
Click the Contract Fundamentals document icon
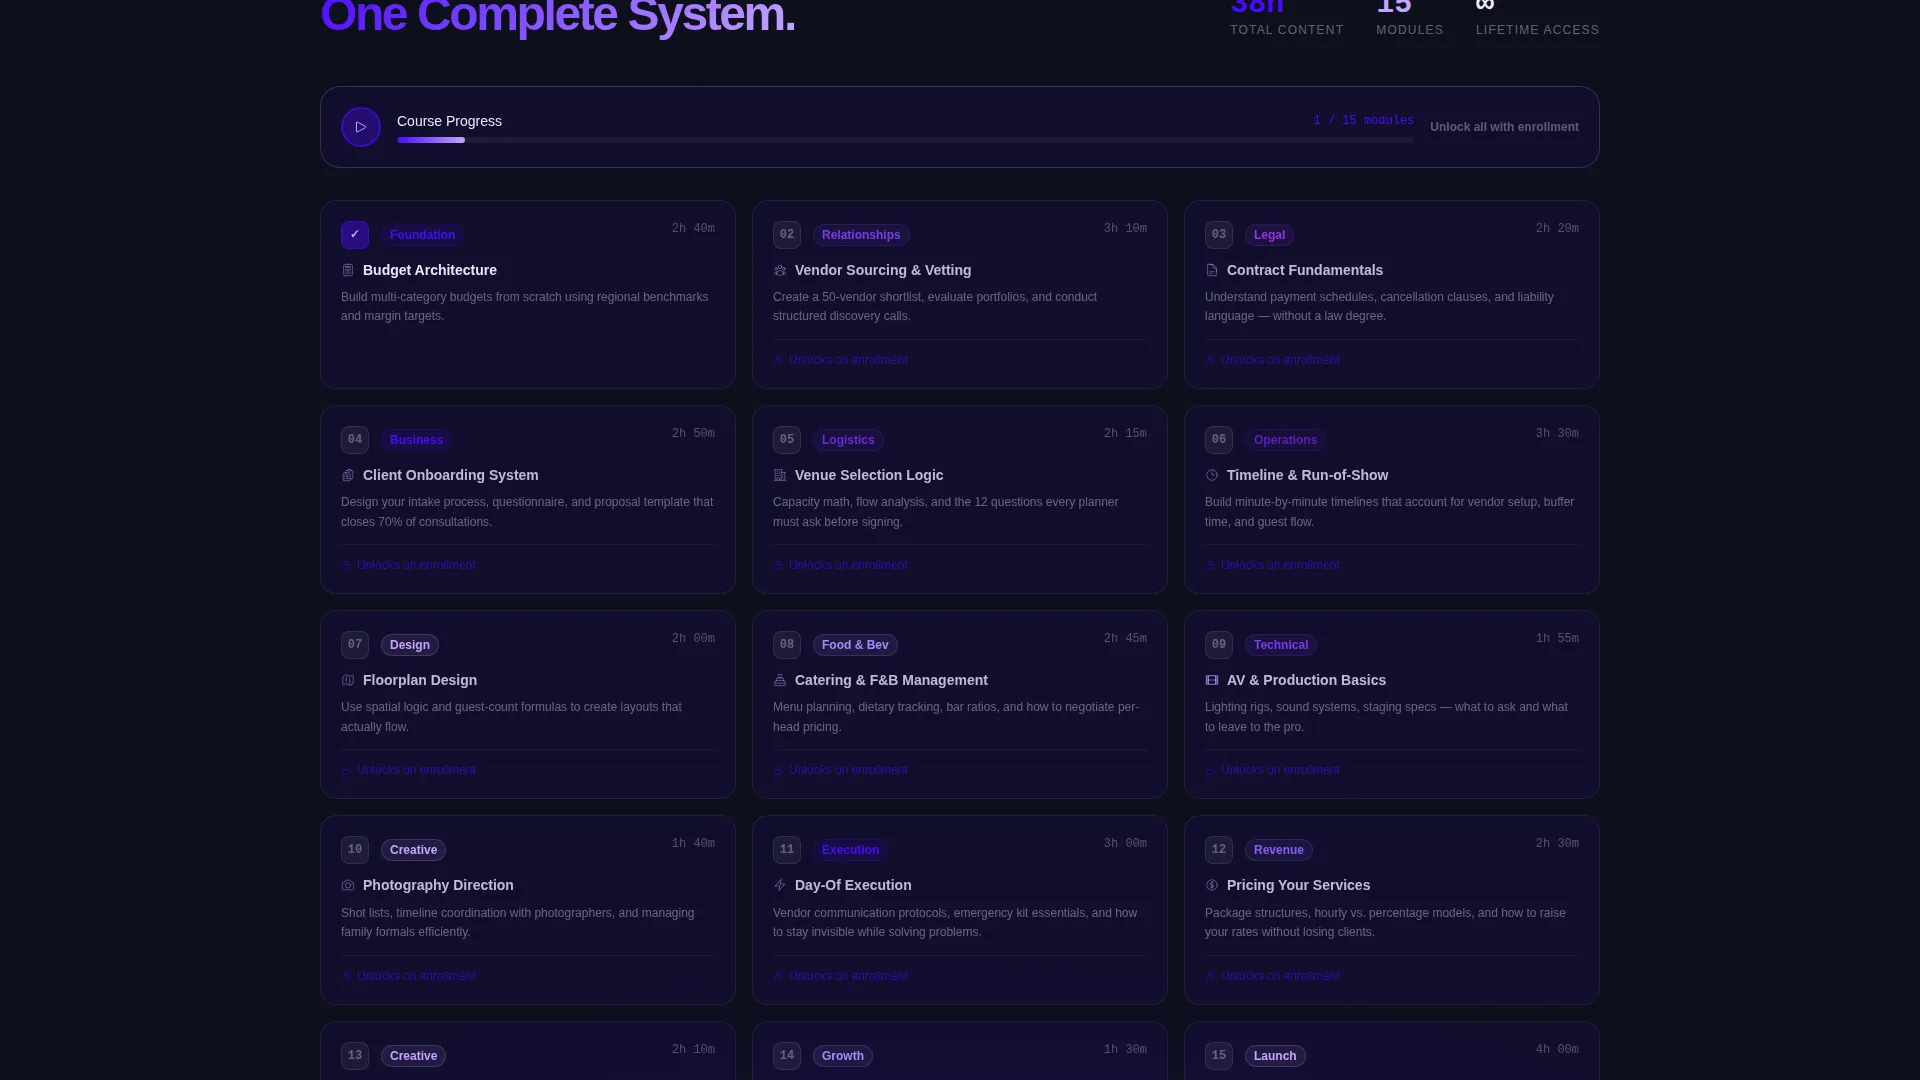pos(1212,270)
